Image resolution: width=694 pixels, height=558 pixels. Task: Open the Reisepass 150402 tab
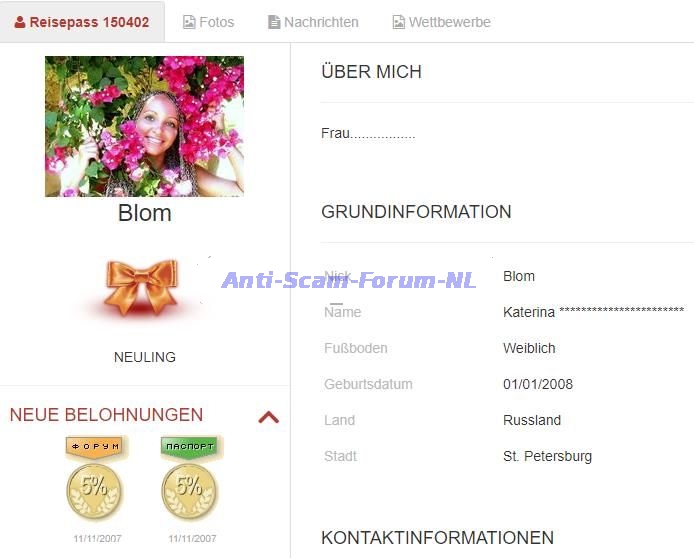pos(82,22)
